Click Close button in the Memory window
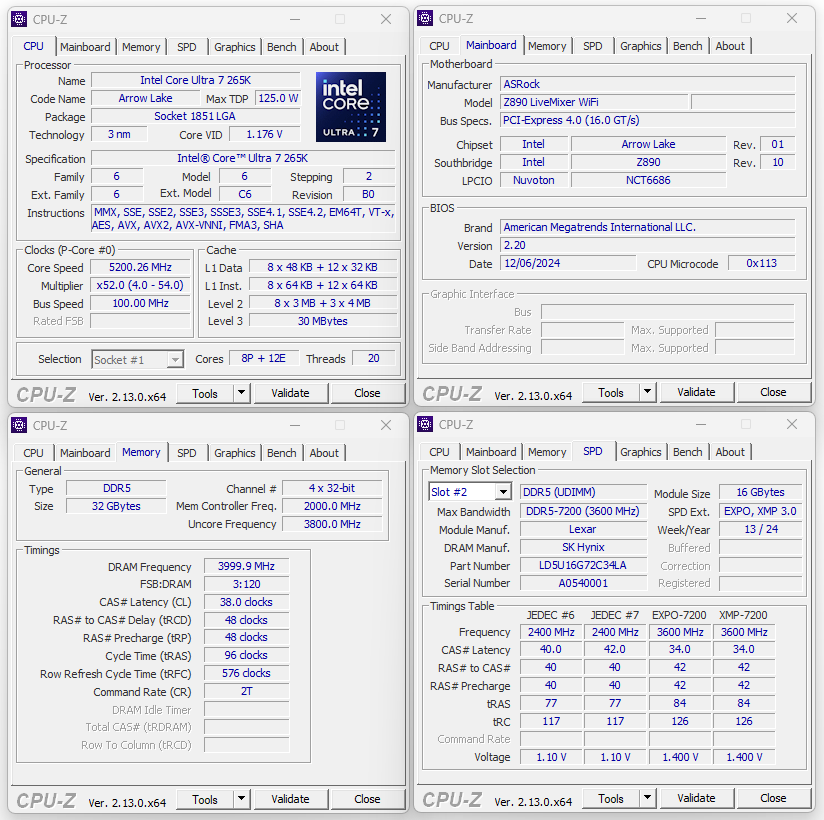The width and height of the screenshot is (824, 820). 367,799
